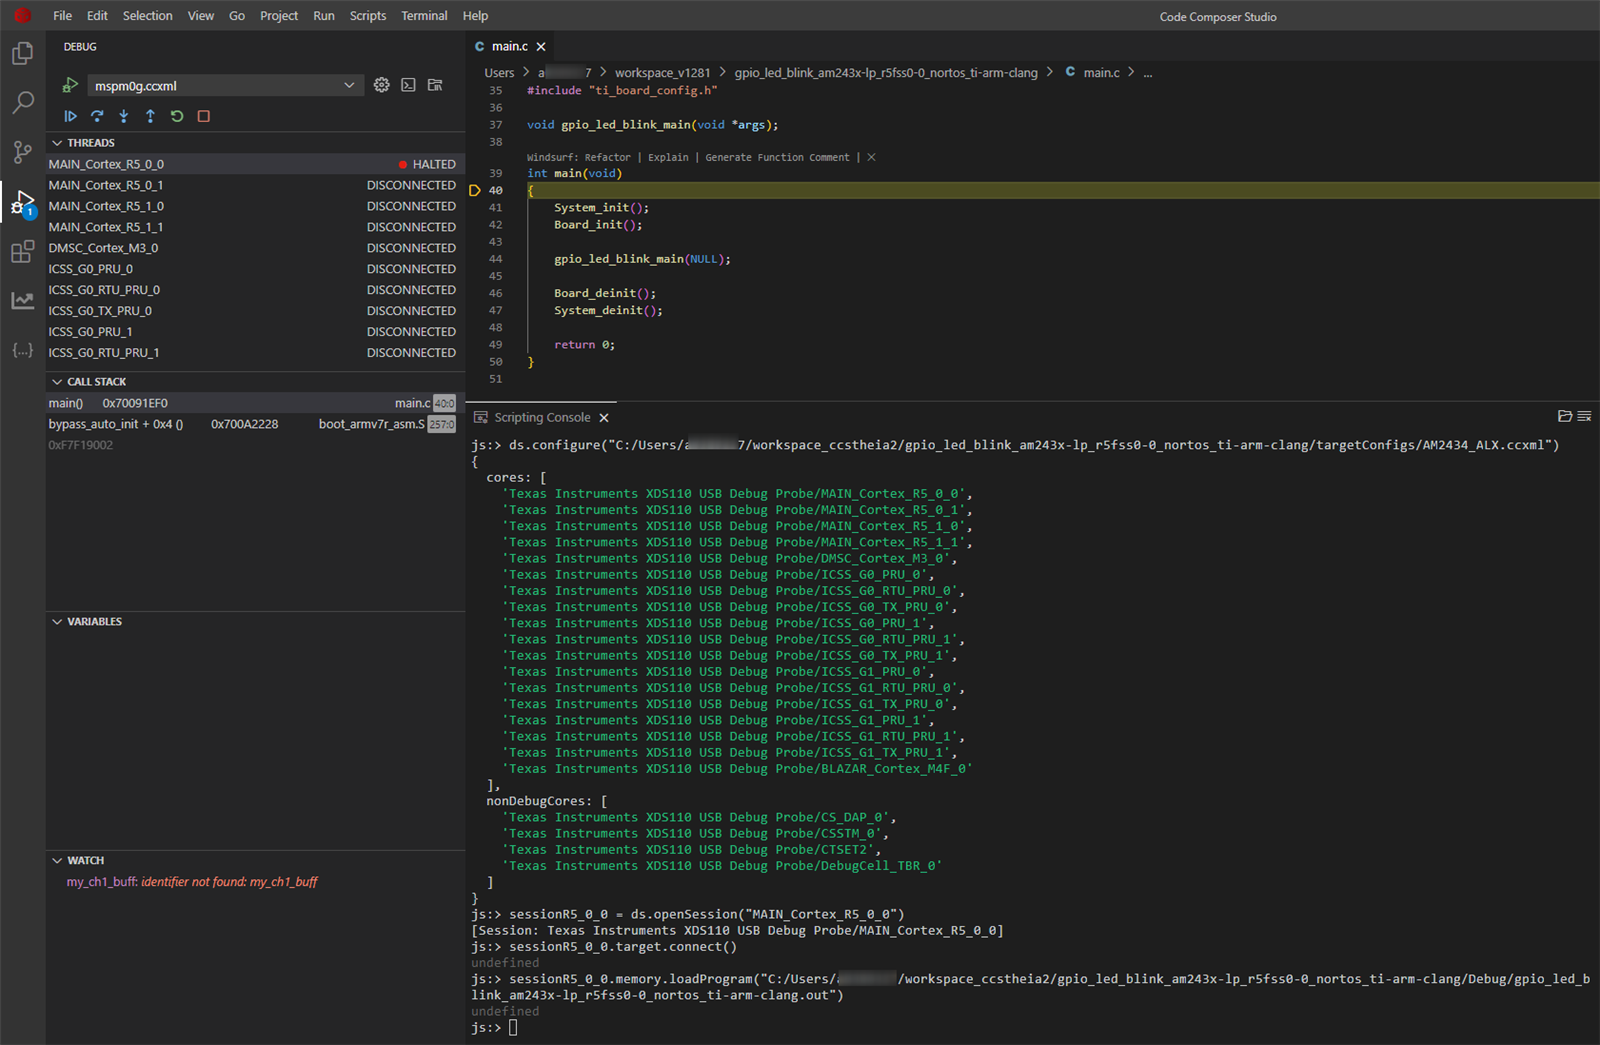
Task: Select the DMSC_Cortex_M3_0 thread
Action: (x=255, y=248)
